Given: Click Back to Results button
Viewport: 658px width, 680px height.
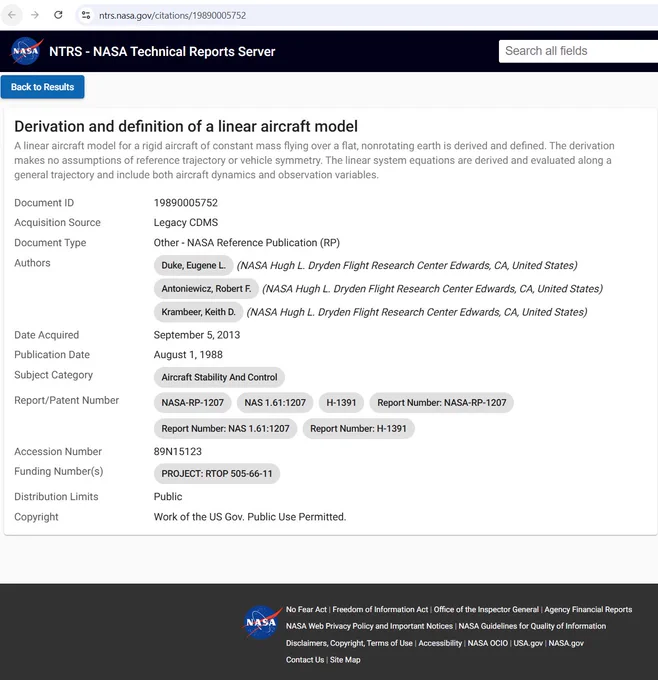Looking at the screenshot, I should tap(43, 87).
